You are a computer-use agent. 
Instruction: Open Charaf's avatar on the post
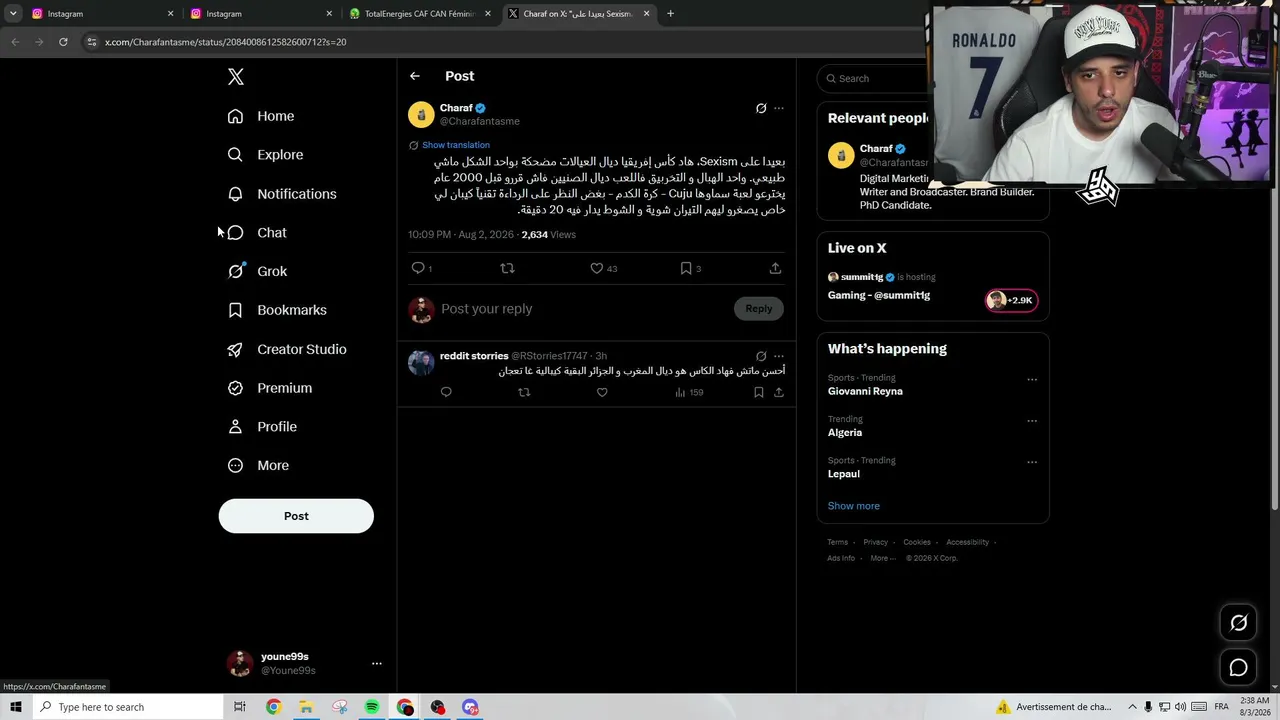click(x=421, y=115)
